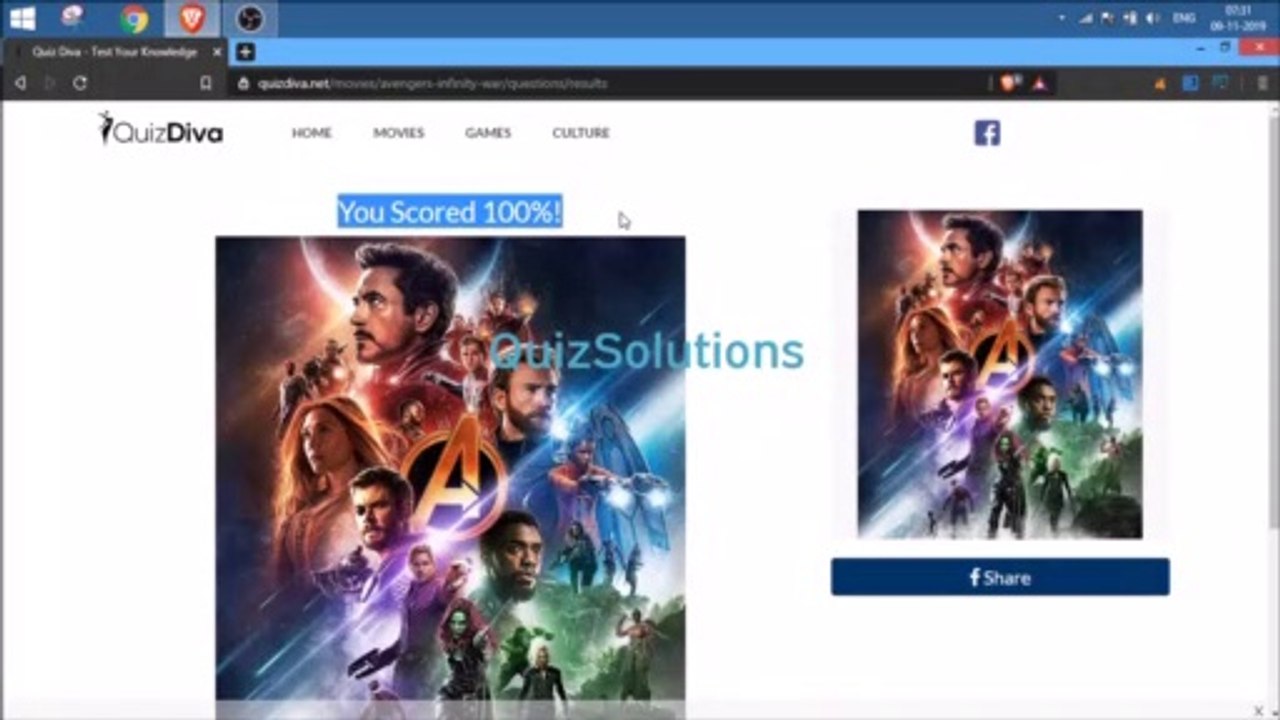Click the Facebook Share button
This screenshot has width=1280, height=720.
click(1000, 577)
